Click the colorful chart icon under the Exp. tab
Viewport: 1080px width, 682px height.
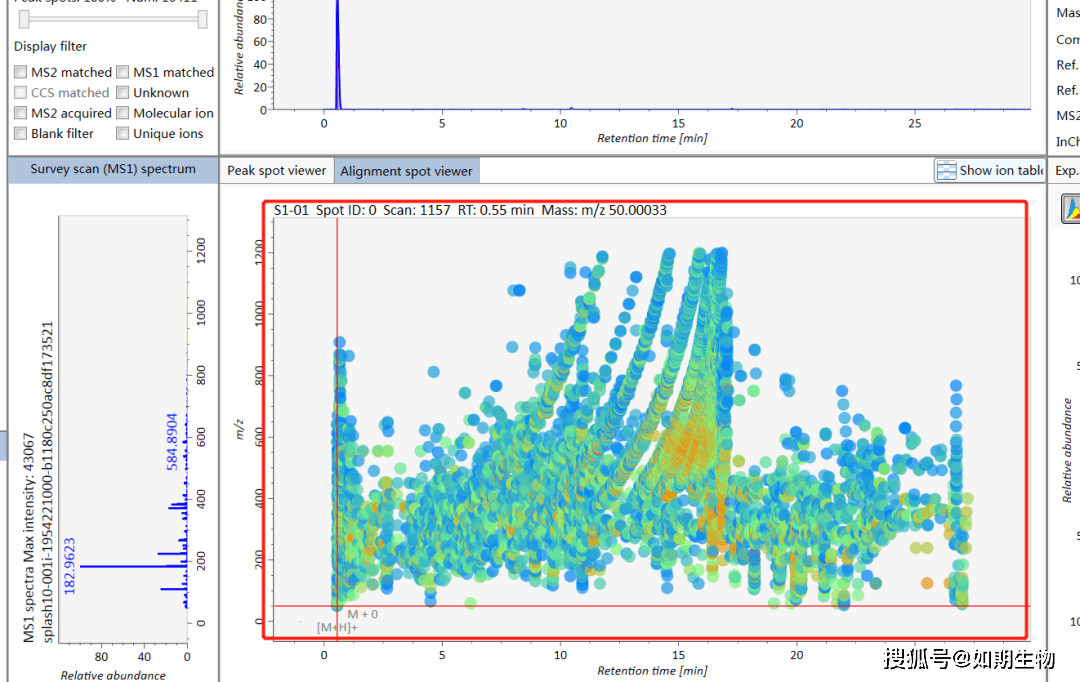pos(1072,209)
